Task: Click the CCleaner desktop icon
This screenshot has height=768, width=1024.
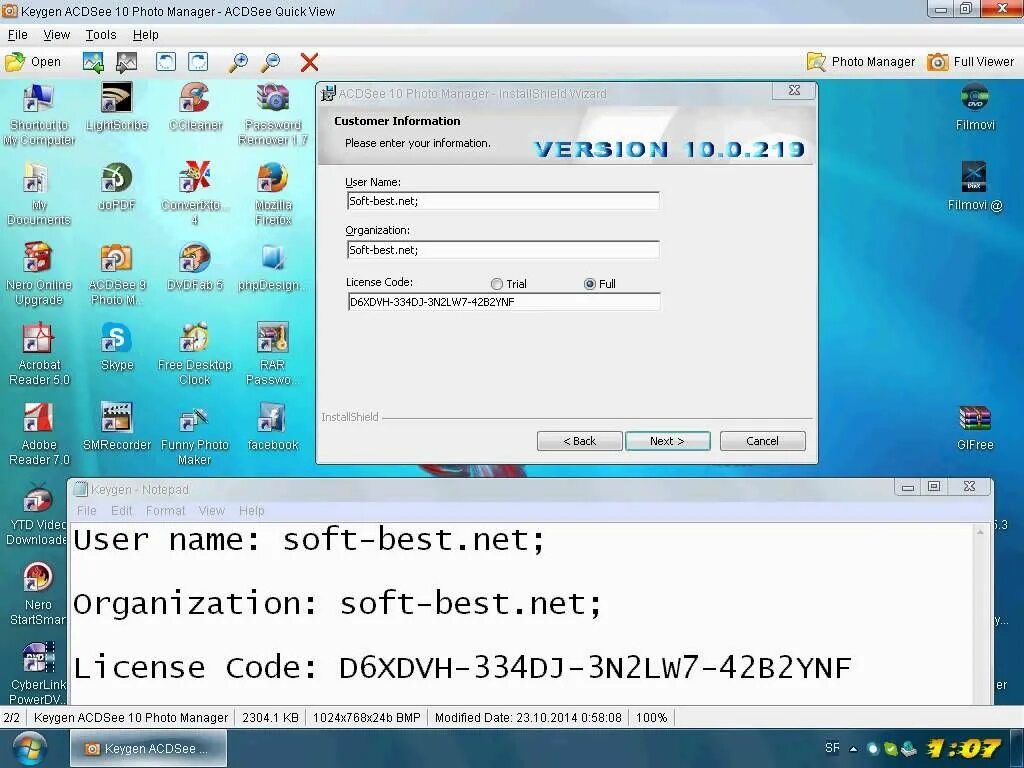Action: (x=195, y=107)
